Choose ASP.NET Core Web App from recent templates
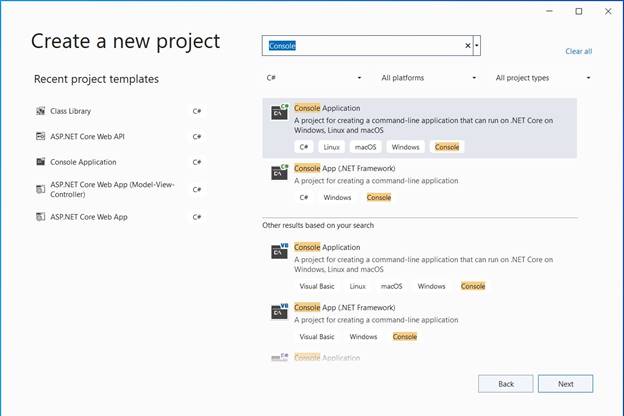Viewport: 624px width, 416px height. (x=119, y=217)
